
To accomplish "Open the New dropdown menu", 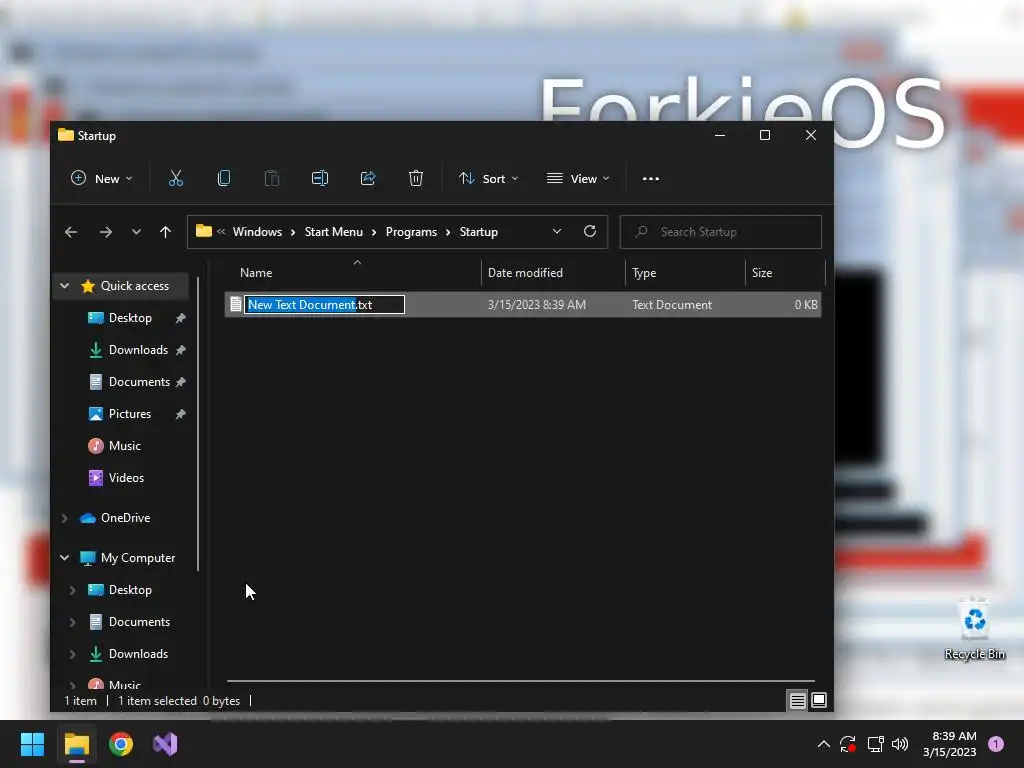I will coord(102,178).
